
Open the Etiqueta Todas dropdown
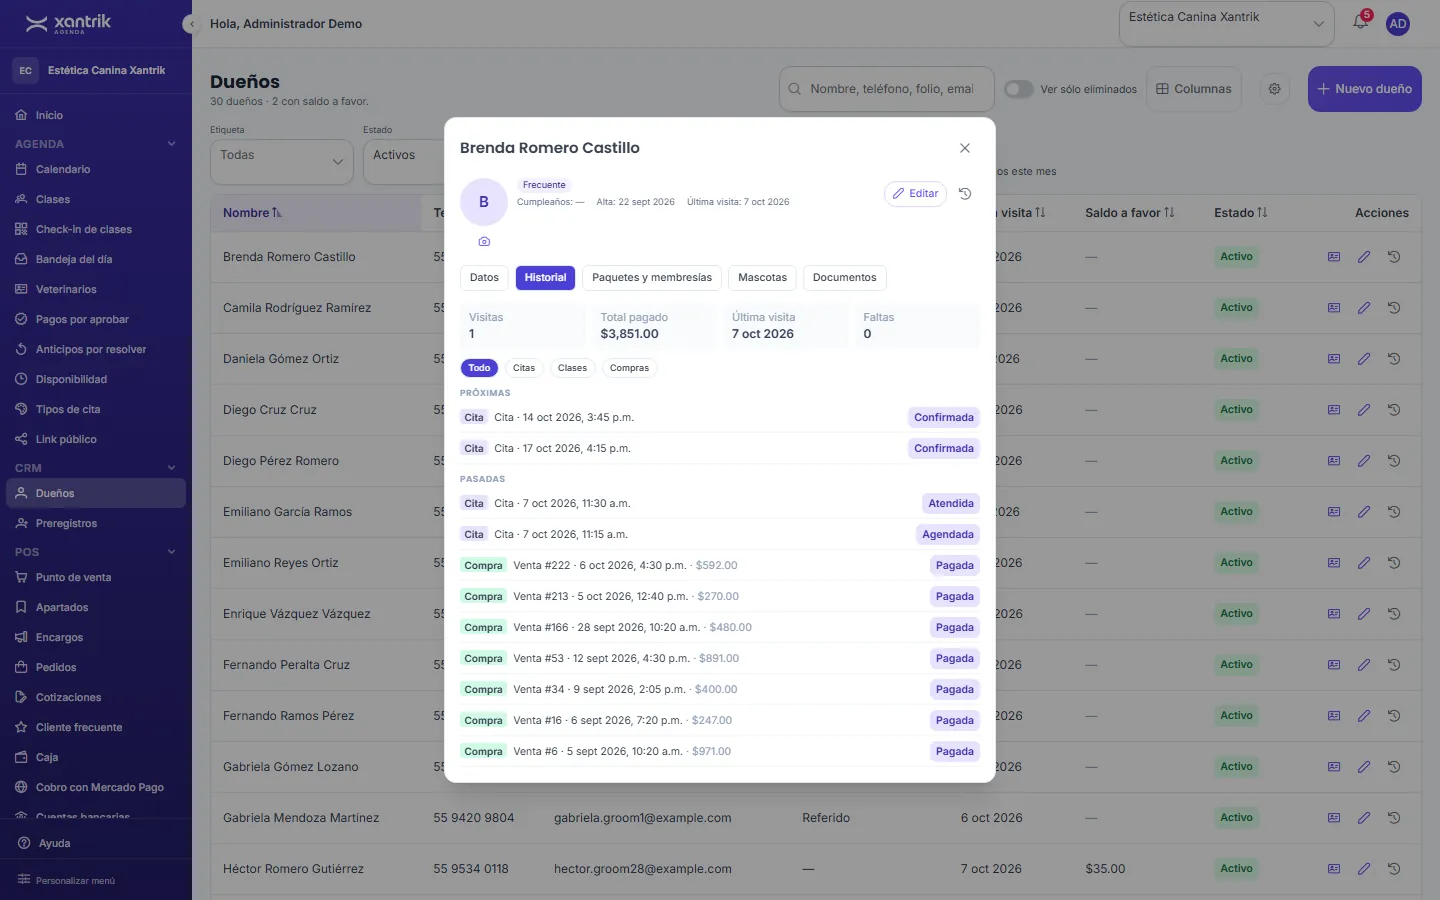tap(282, 162)
